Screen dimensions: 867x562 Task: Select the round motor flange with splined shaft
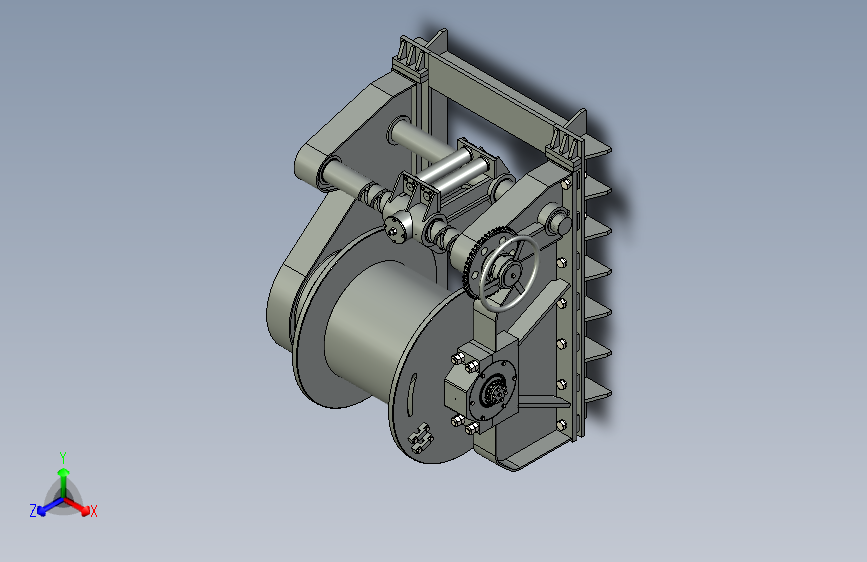(493, 391)
